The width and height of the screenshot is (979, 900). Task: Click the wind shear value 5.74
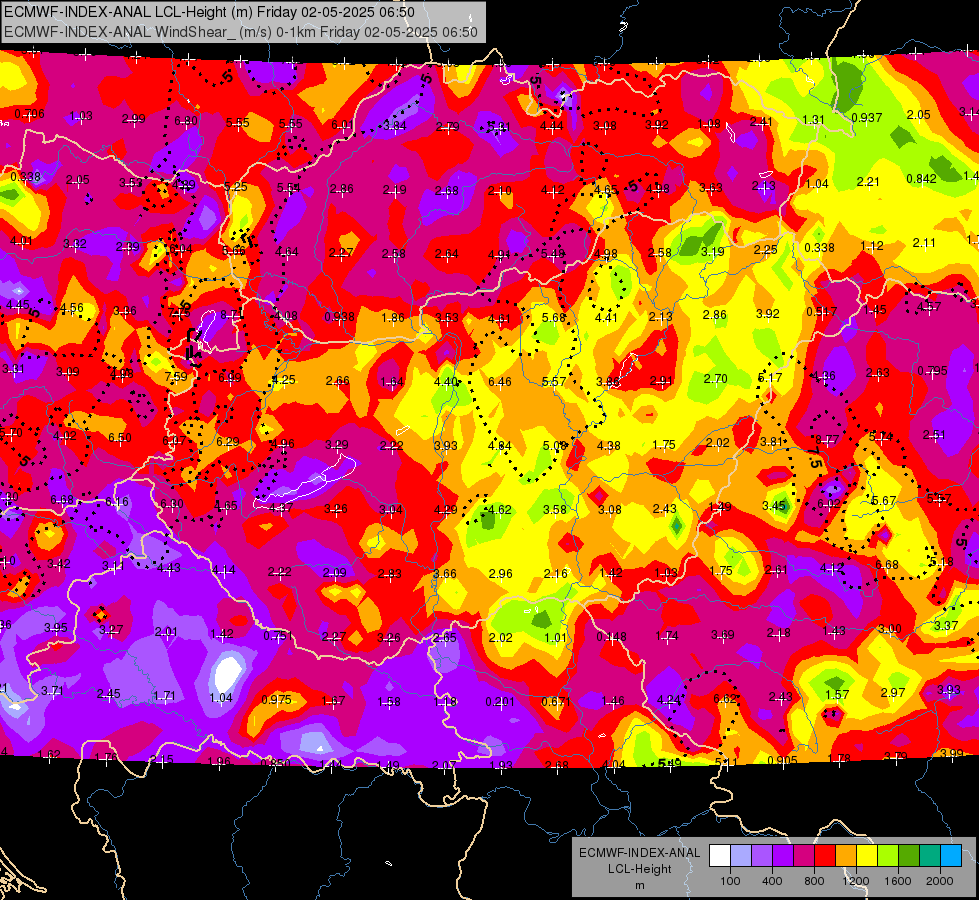[x=881, y=437]
